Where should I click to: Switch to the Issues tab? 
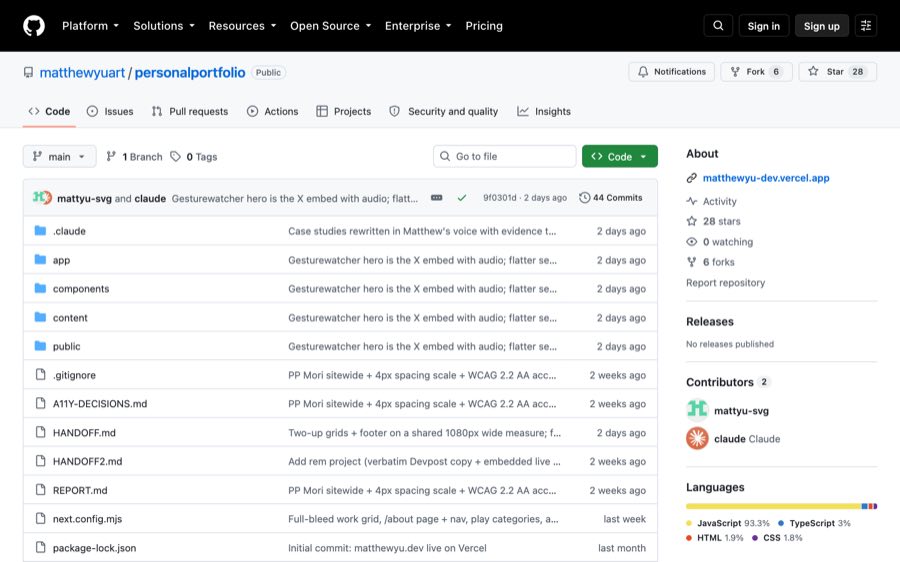point(110,111)
